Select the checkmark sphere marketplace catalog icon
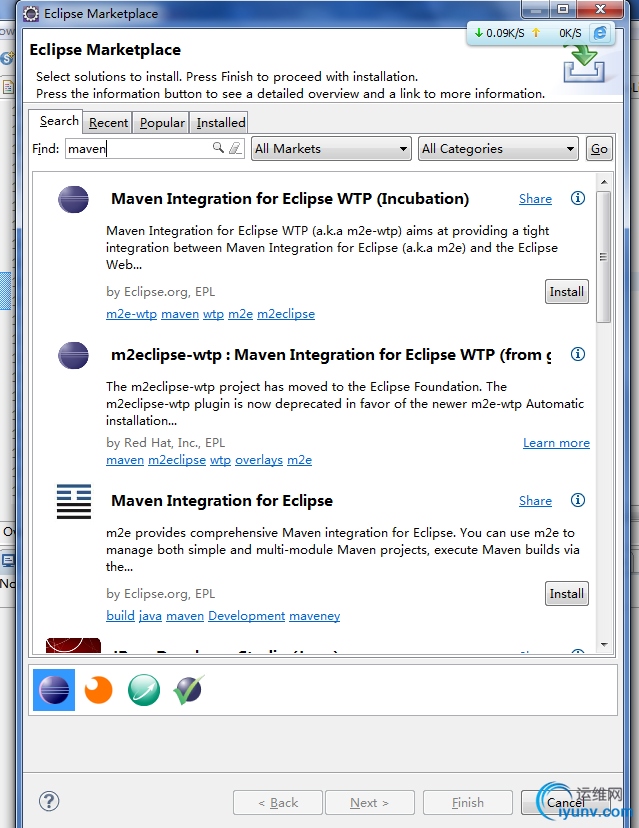 tap(189, 690)
